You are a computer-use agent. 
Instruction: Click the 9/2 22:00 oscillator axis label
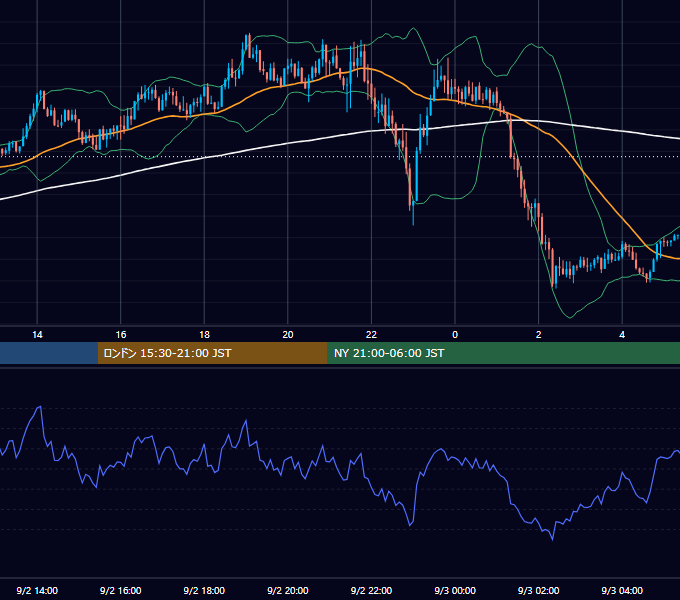[x=371, y=590]
